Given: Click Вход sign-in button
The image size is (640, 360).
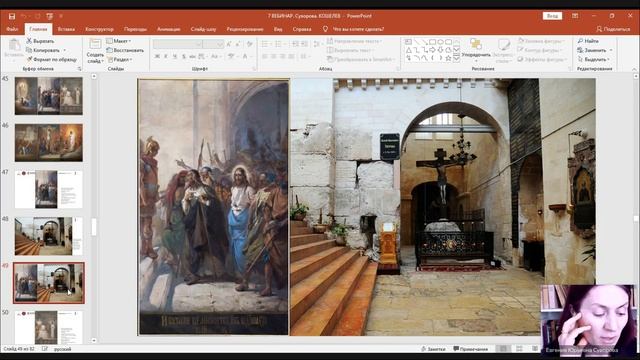Looking at the screenshot, I should pyautogui.click(x=552, y=16).
